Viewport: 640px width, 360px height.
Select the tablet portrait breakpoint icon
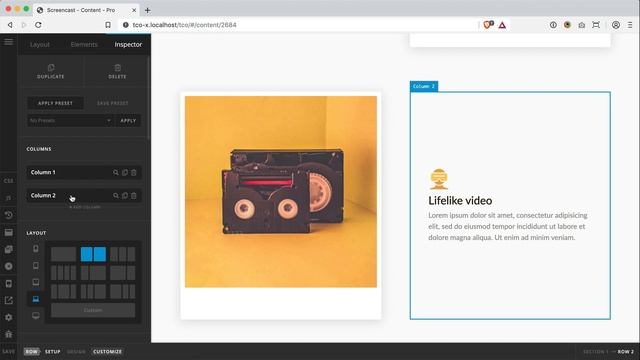click(x=36, y=265)
